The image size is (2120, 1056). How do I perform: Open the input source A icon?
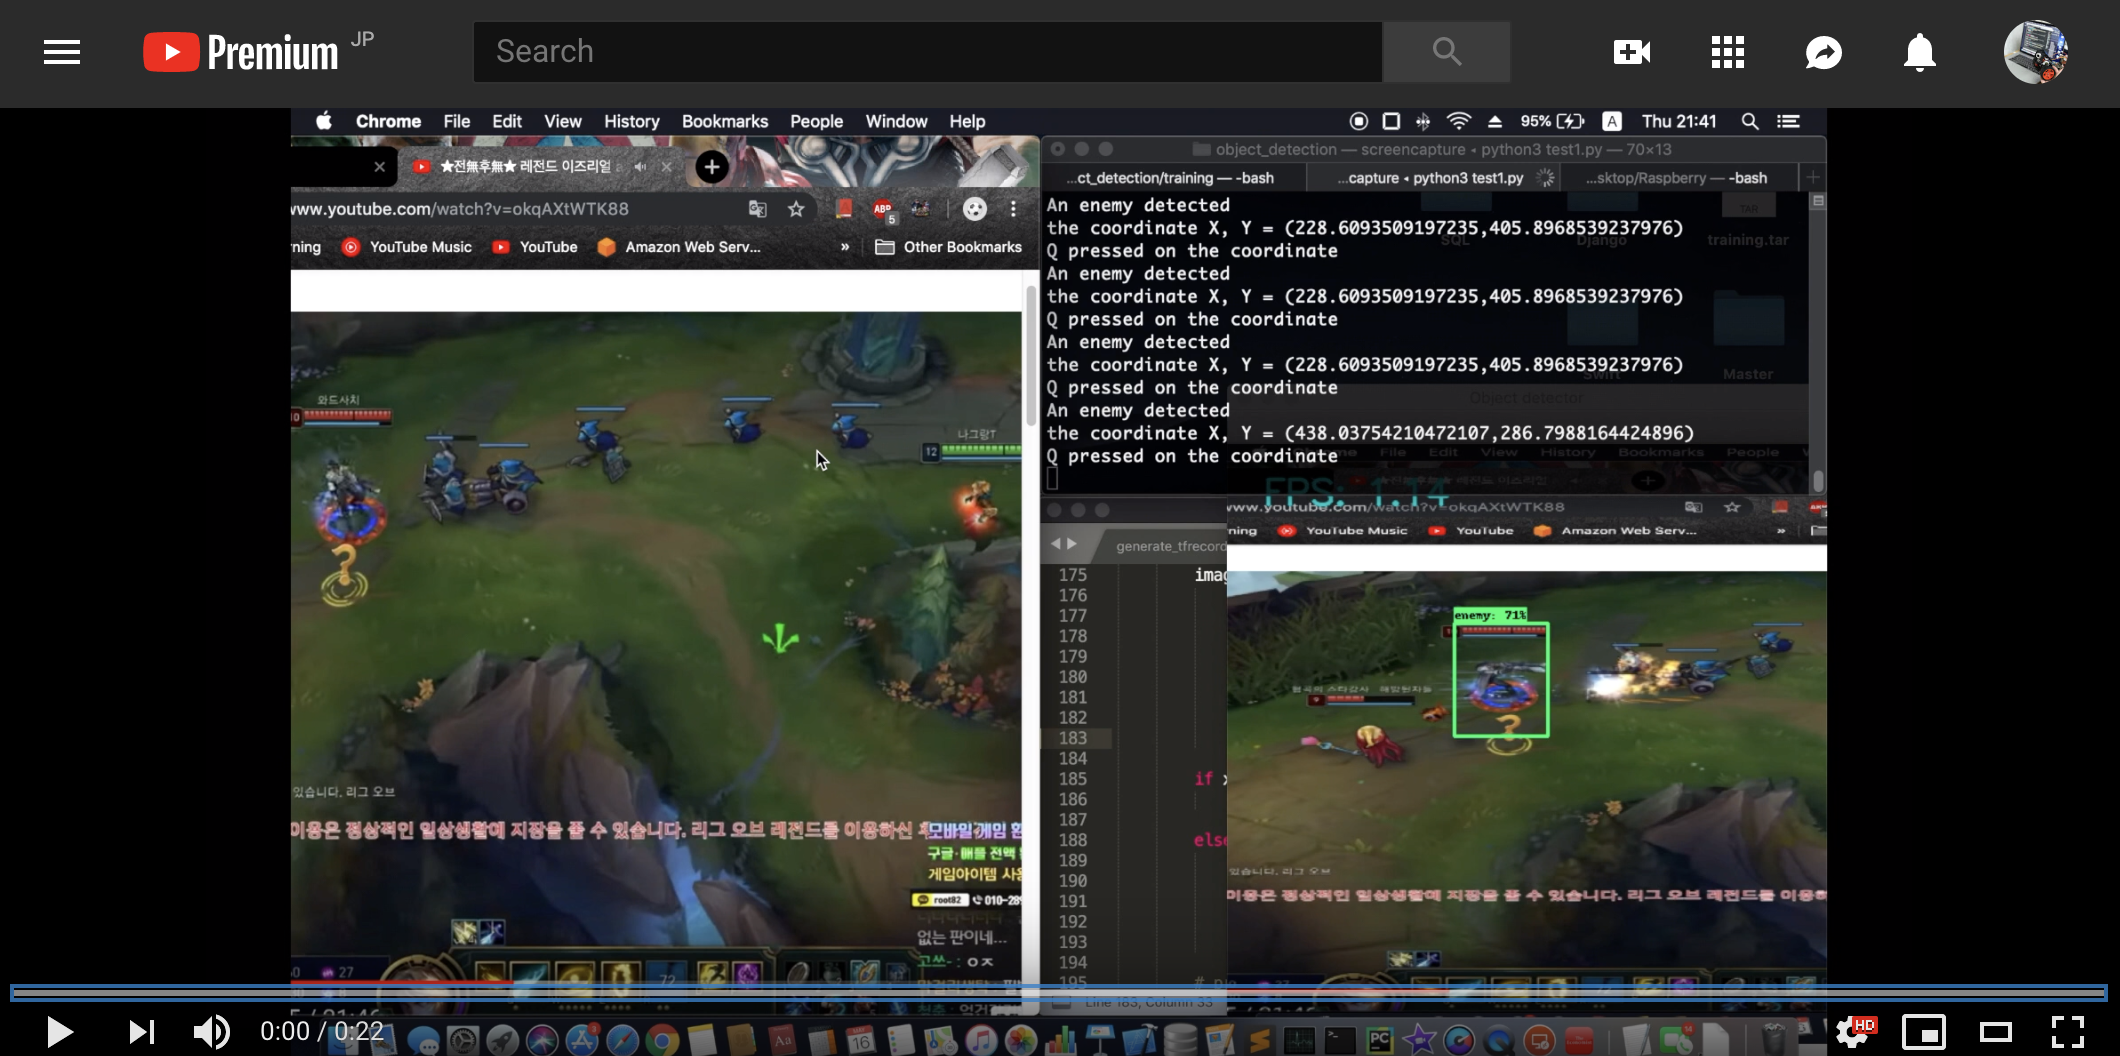click(x=1612, y=121)
